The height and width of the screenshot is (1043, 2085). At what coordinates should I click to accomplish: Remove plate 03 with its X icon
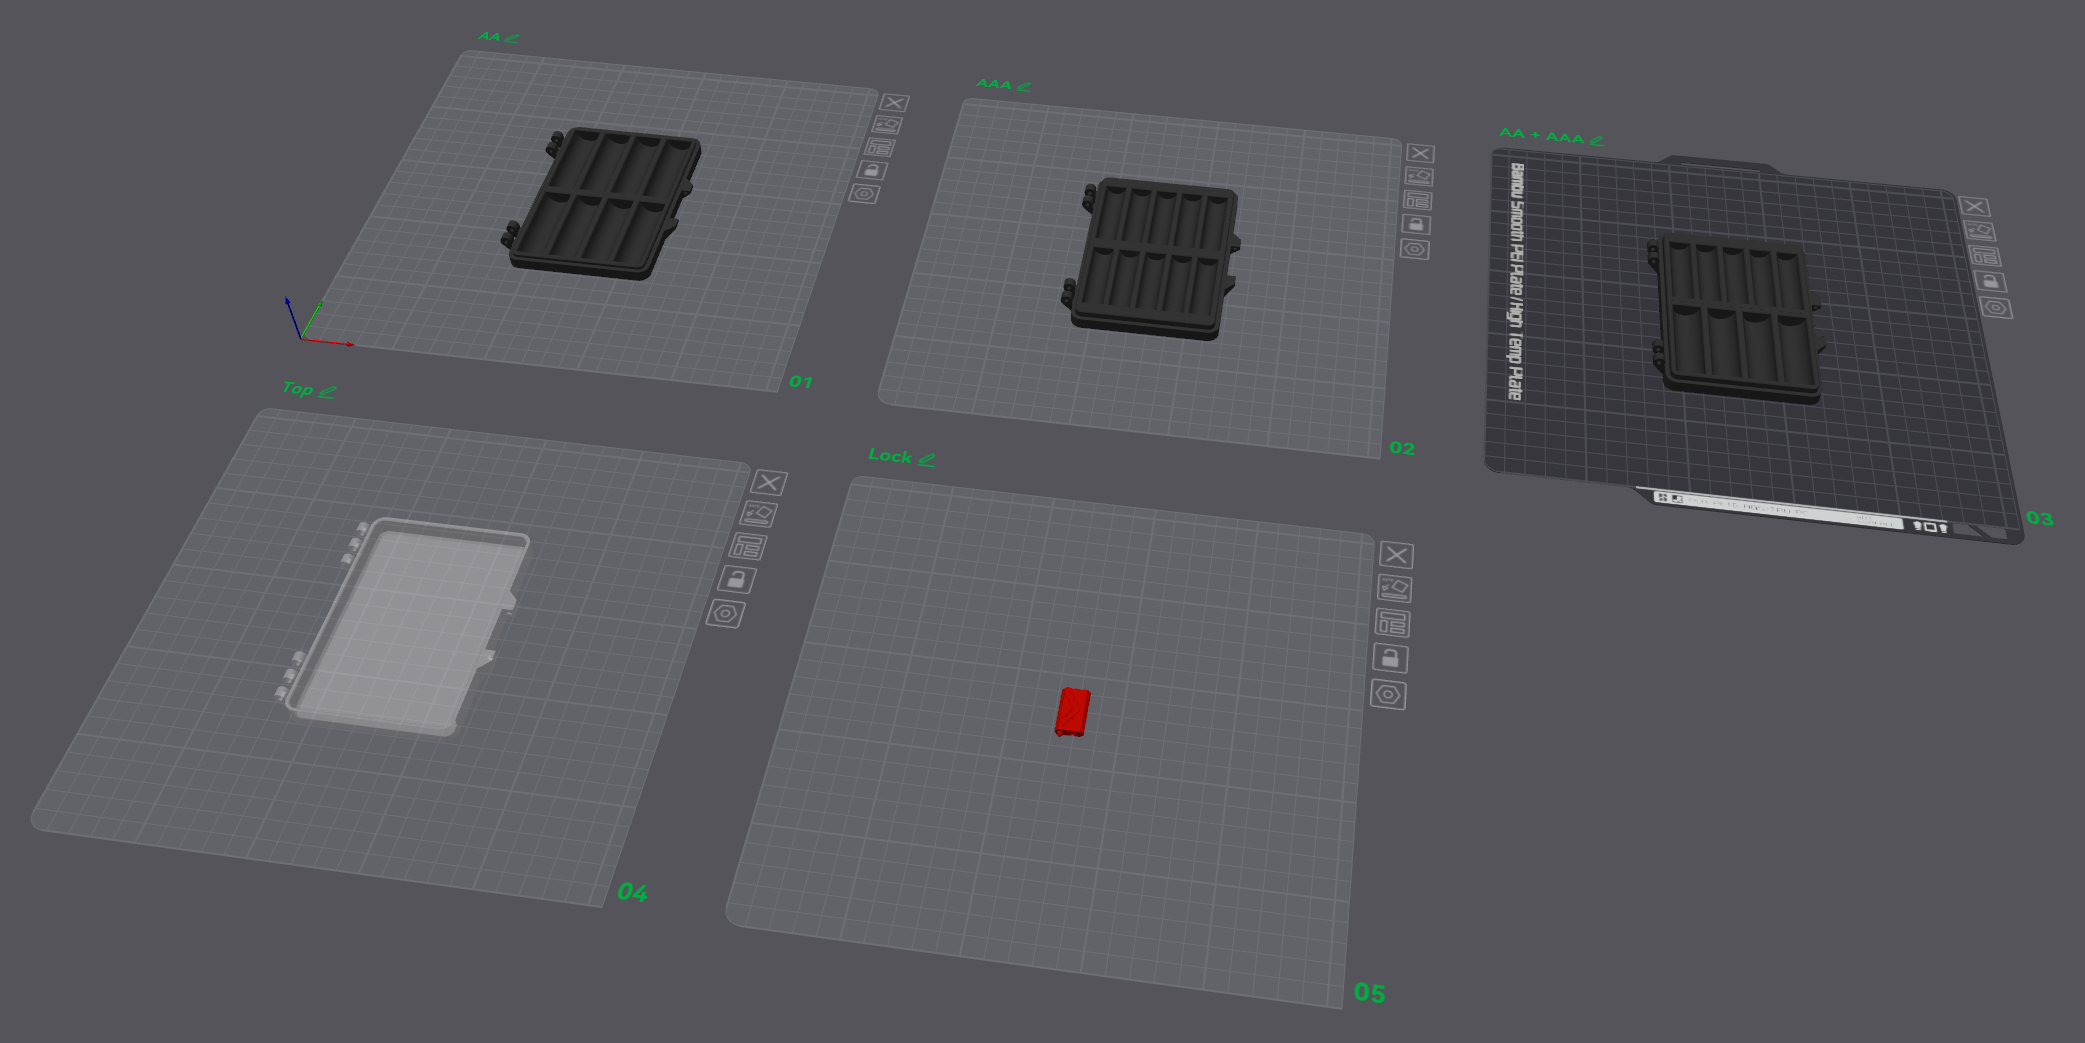pos(1974,207)
